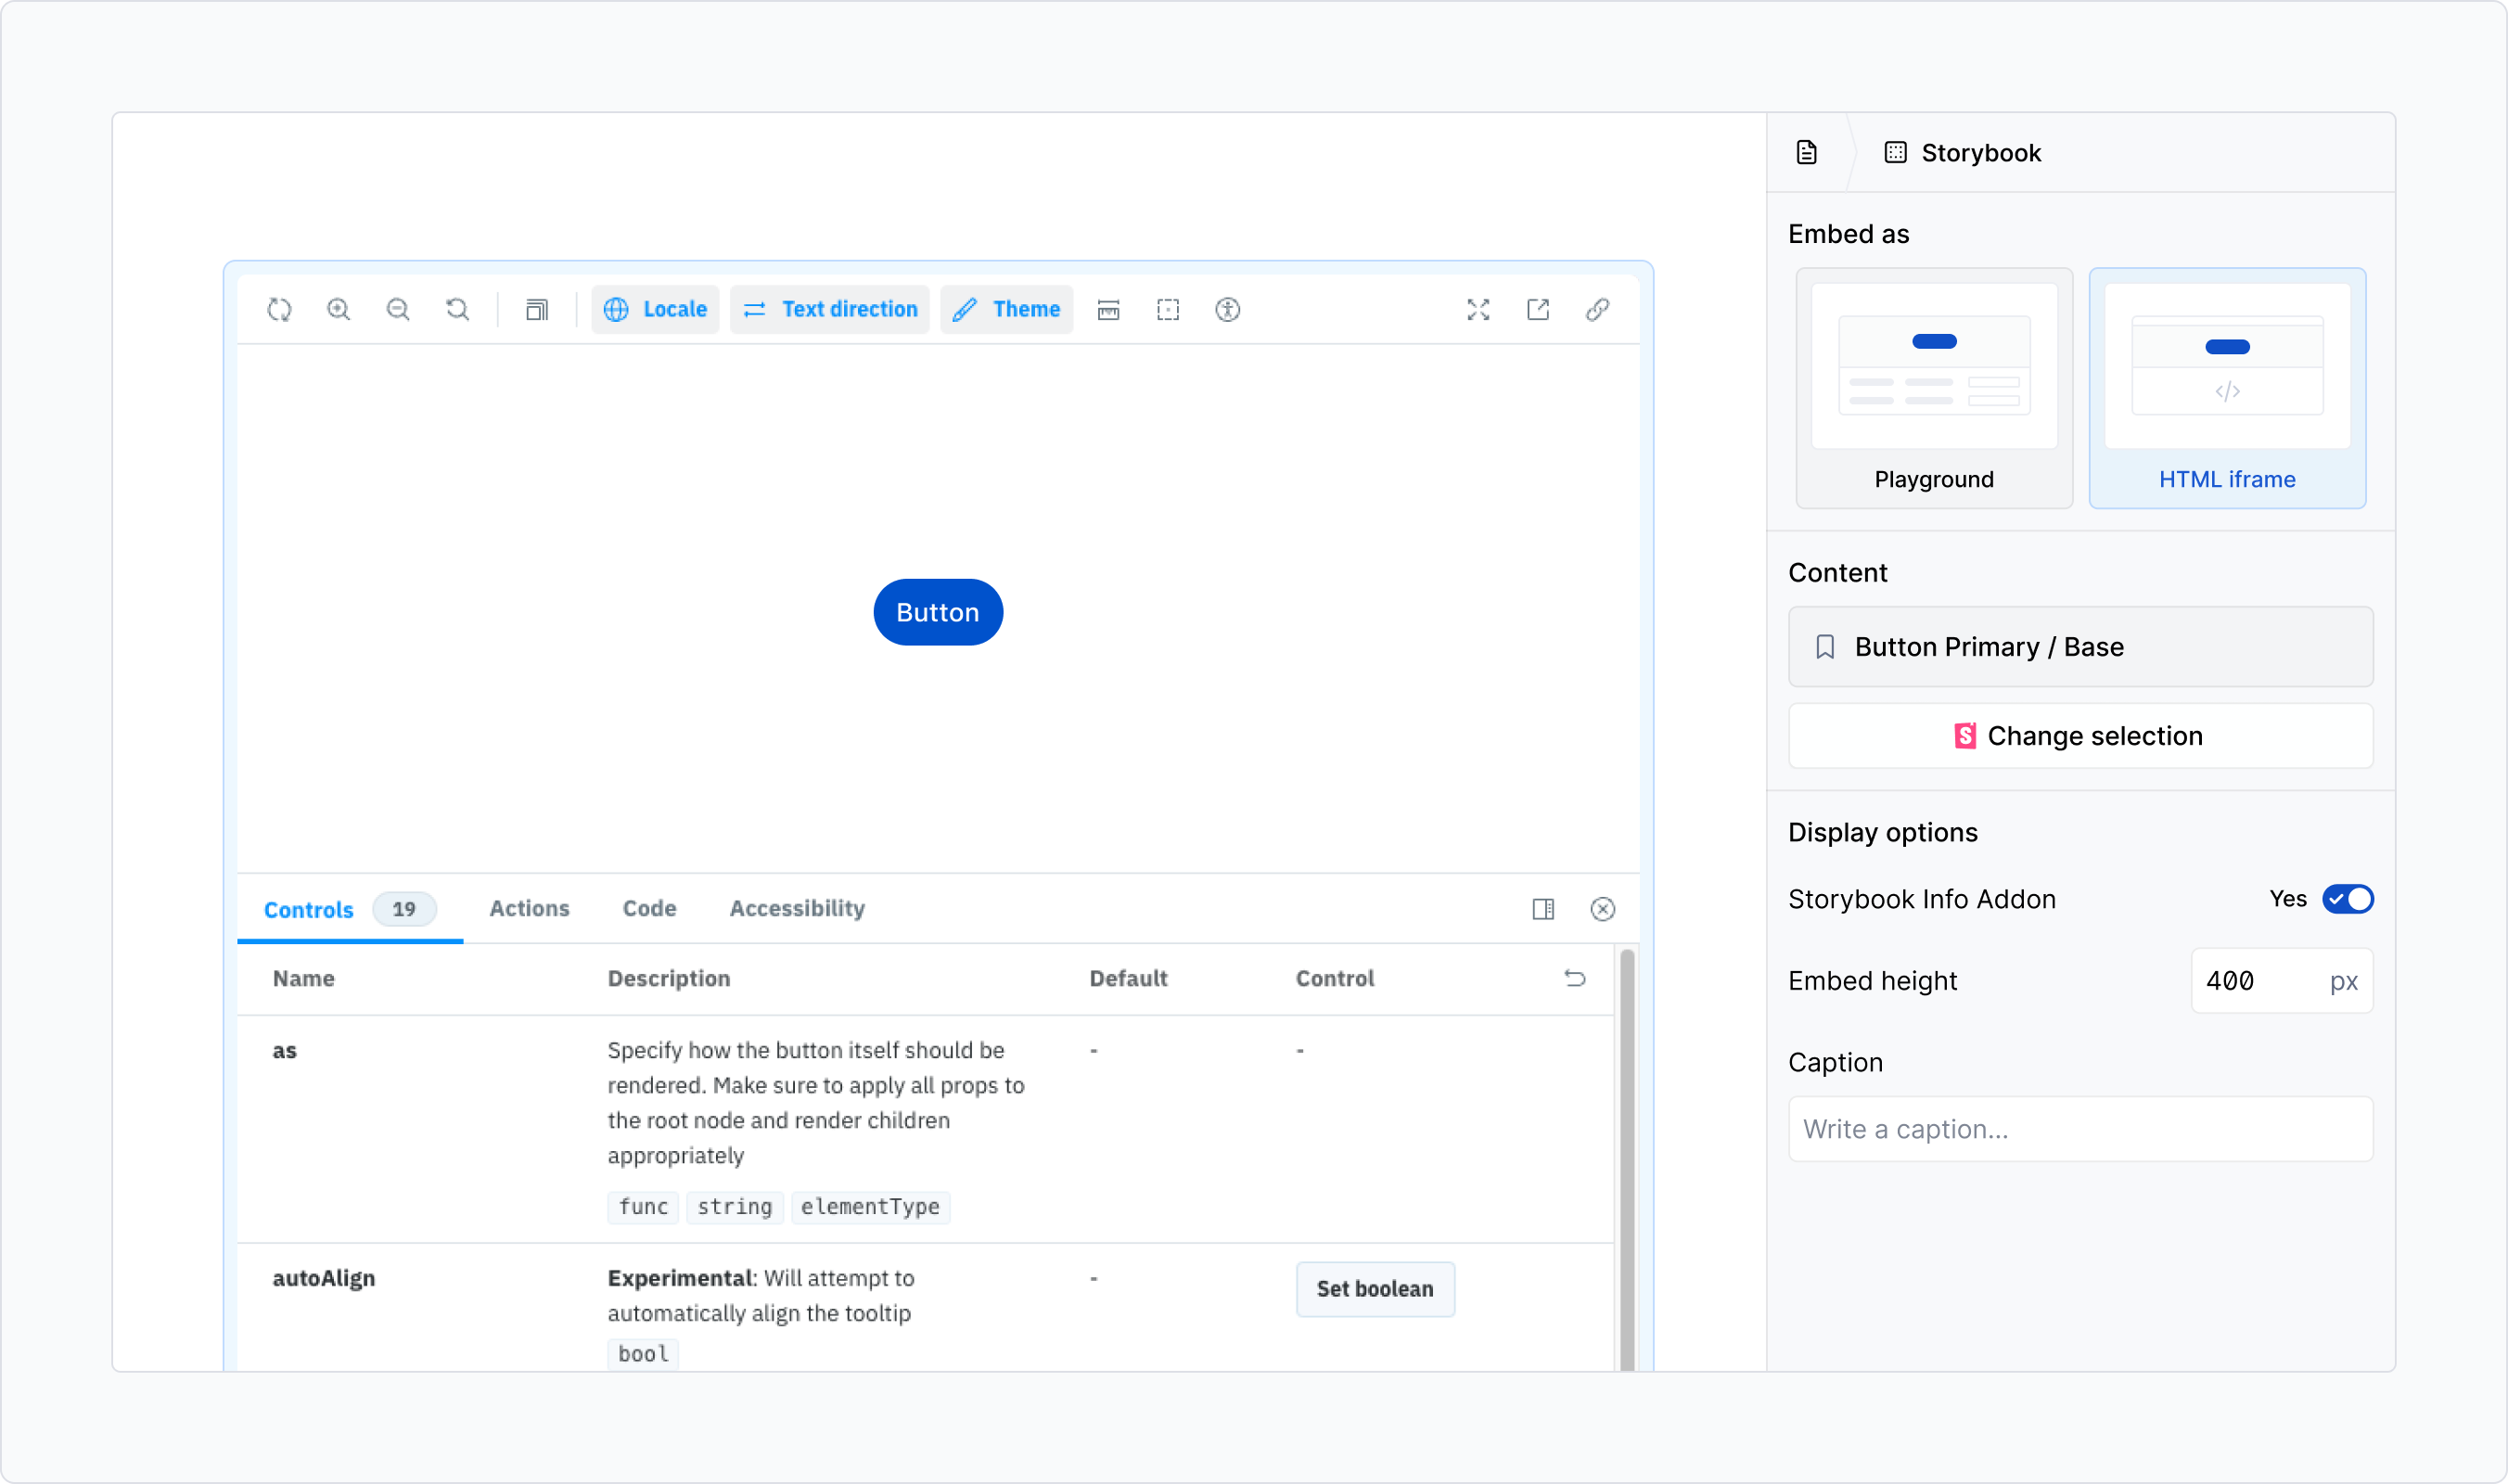Click the "Description" column header
The height and width of the screenshot is (1484, 2508).
(669, 978)
